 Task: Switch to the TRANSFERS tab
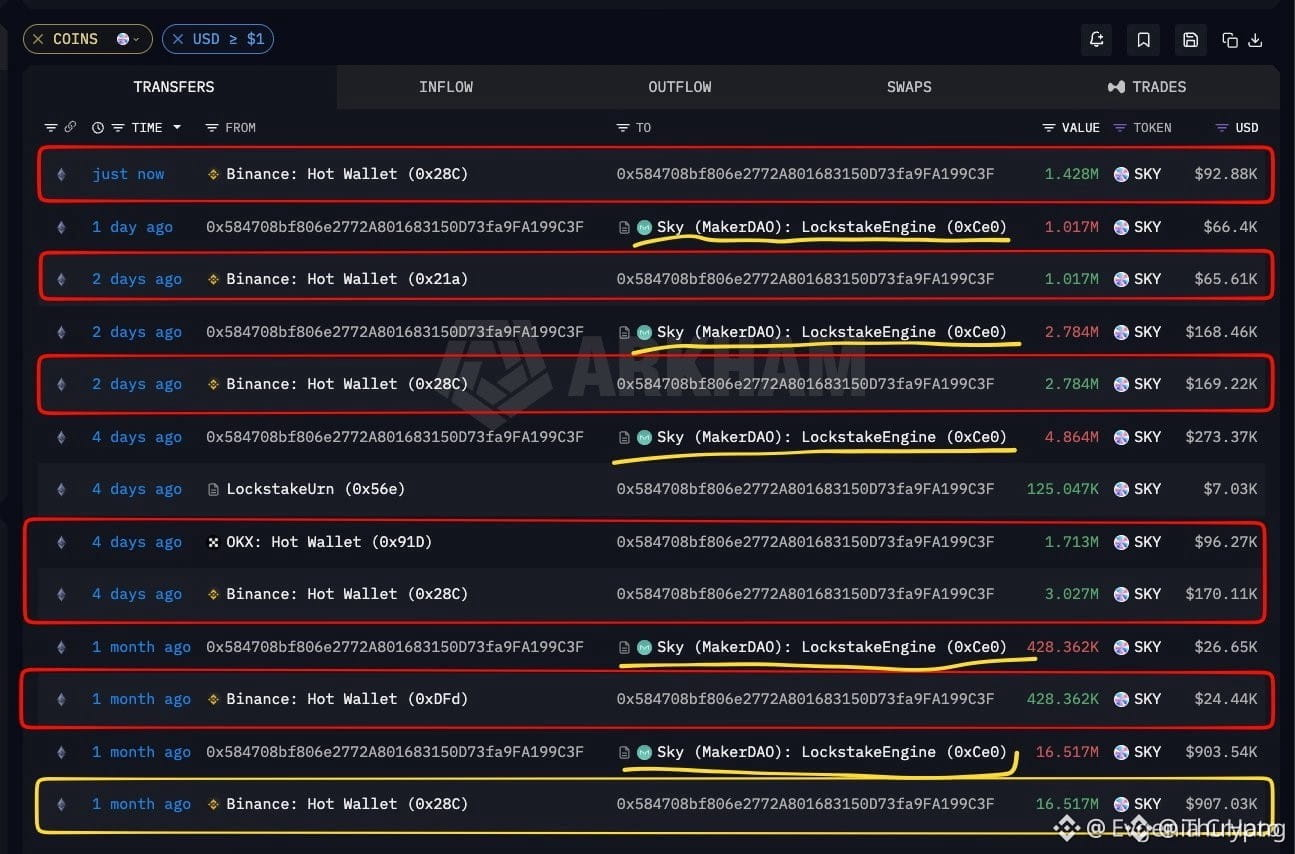[x=174, y=87]
